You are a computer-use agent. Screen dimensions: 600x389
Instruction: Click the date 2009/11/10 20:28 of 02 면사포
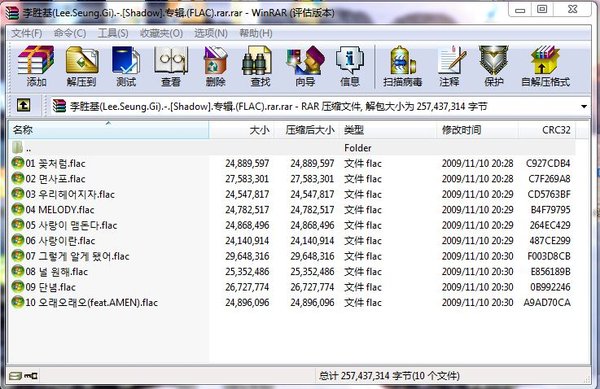[x=478, y=179]
